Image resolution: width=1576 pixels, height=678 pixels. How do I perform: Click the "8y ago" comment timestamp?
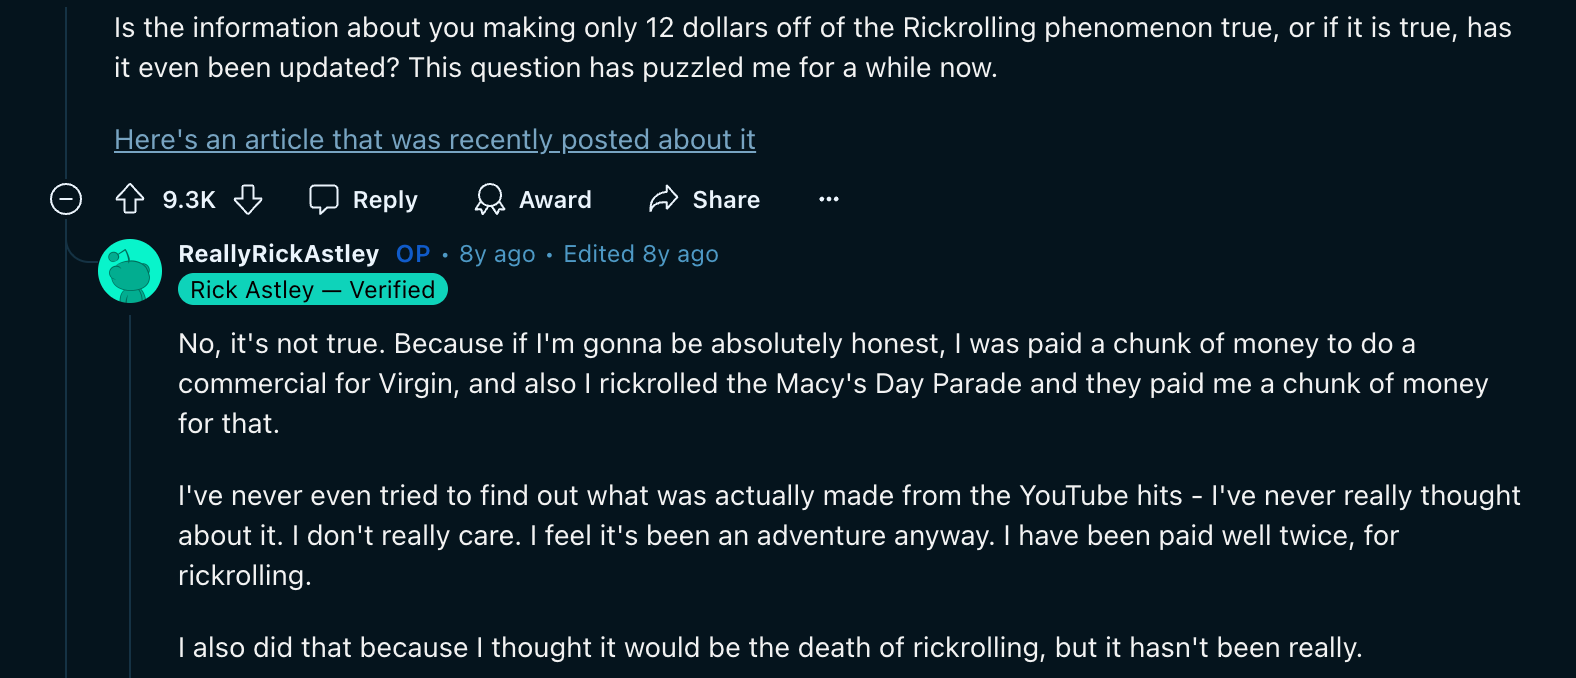497,254
